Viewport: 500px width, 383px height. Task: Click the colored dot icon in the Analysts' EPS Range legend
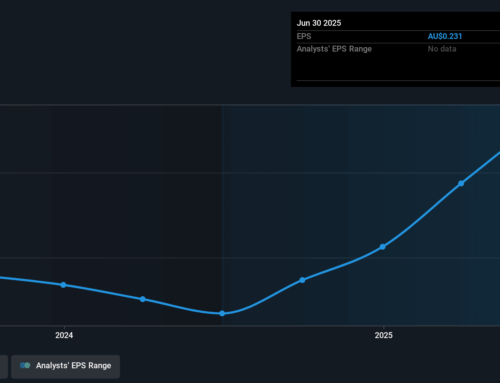click(25, 366)
